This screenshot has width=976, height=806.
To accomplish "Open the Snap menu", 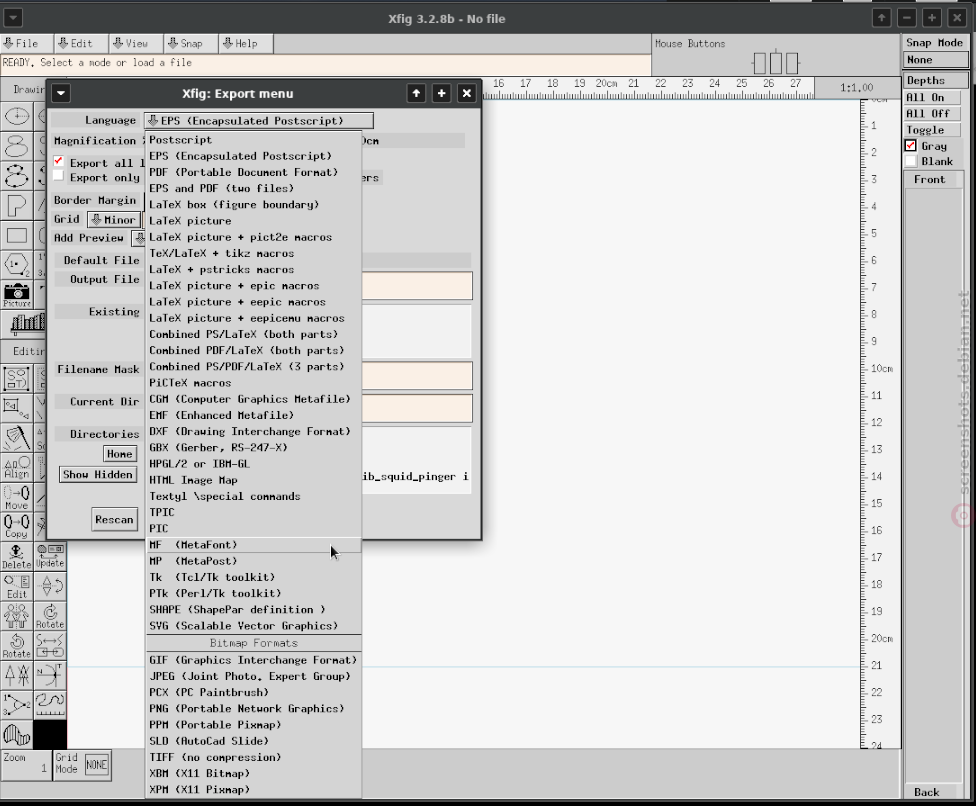I will (x=192, y=44).
